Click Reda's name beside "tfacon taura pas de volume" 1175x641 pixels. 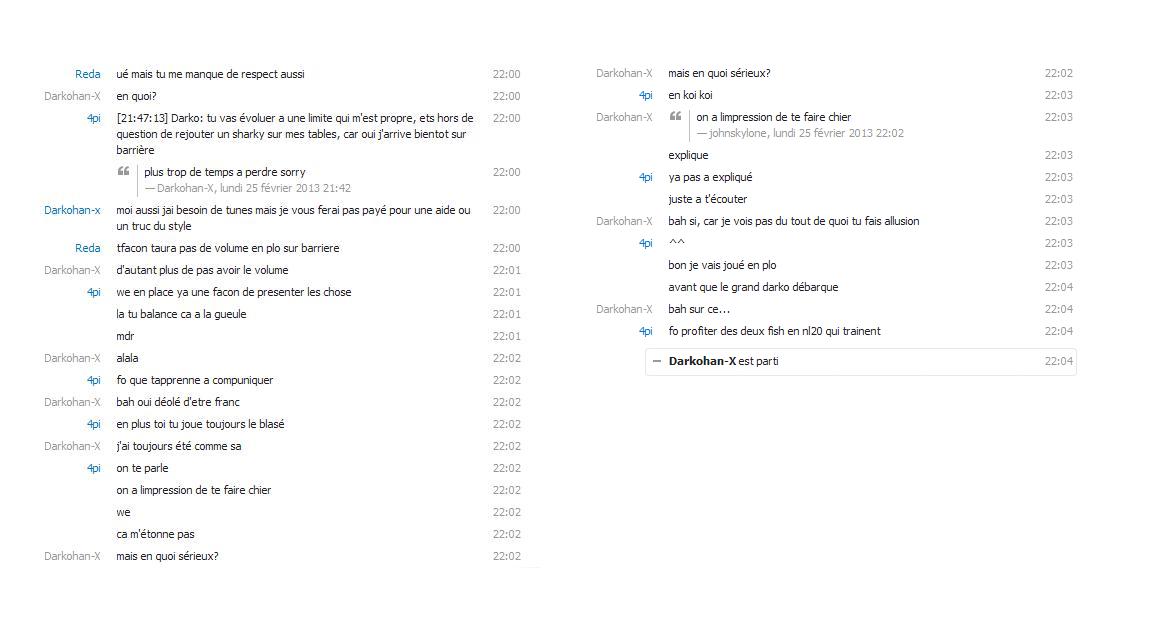point(88,248)
